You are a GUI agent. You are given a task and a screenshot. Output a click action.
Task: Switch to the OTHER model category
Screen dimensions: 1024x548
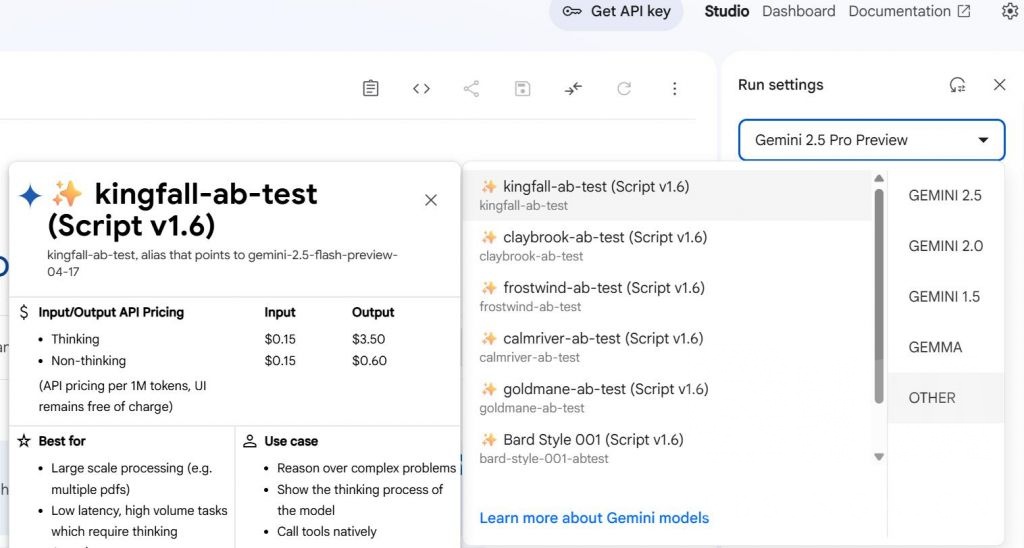(x=932, y=398)
